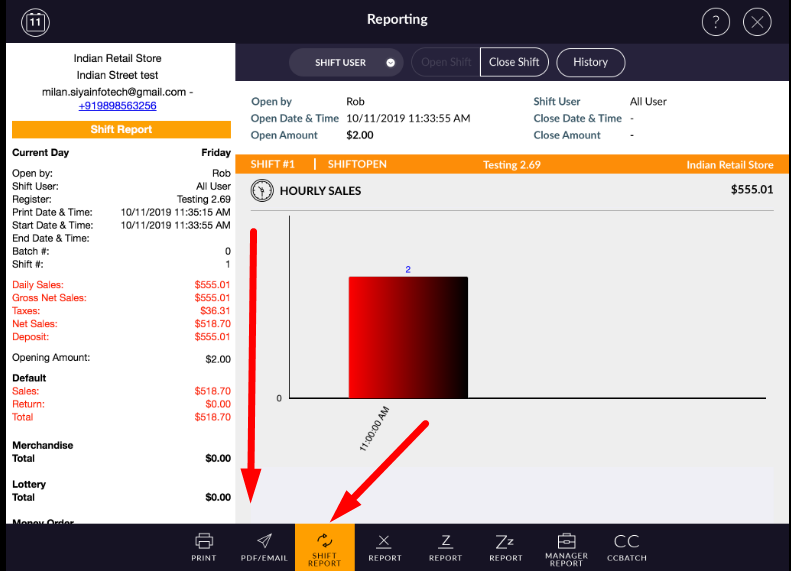Click the orange Shift Report header

click(x=121, y=130)
